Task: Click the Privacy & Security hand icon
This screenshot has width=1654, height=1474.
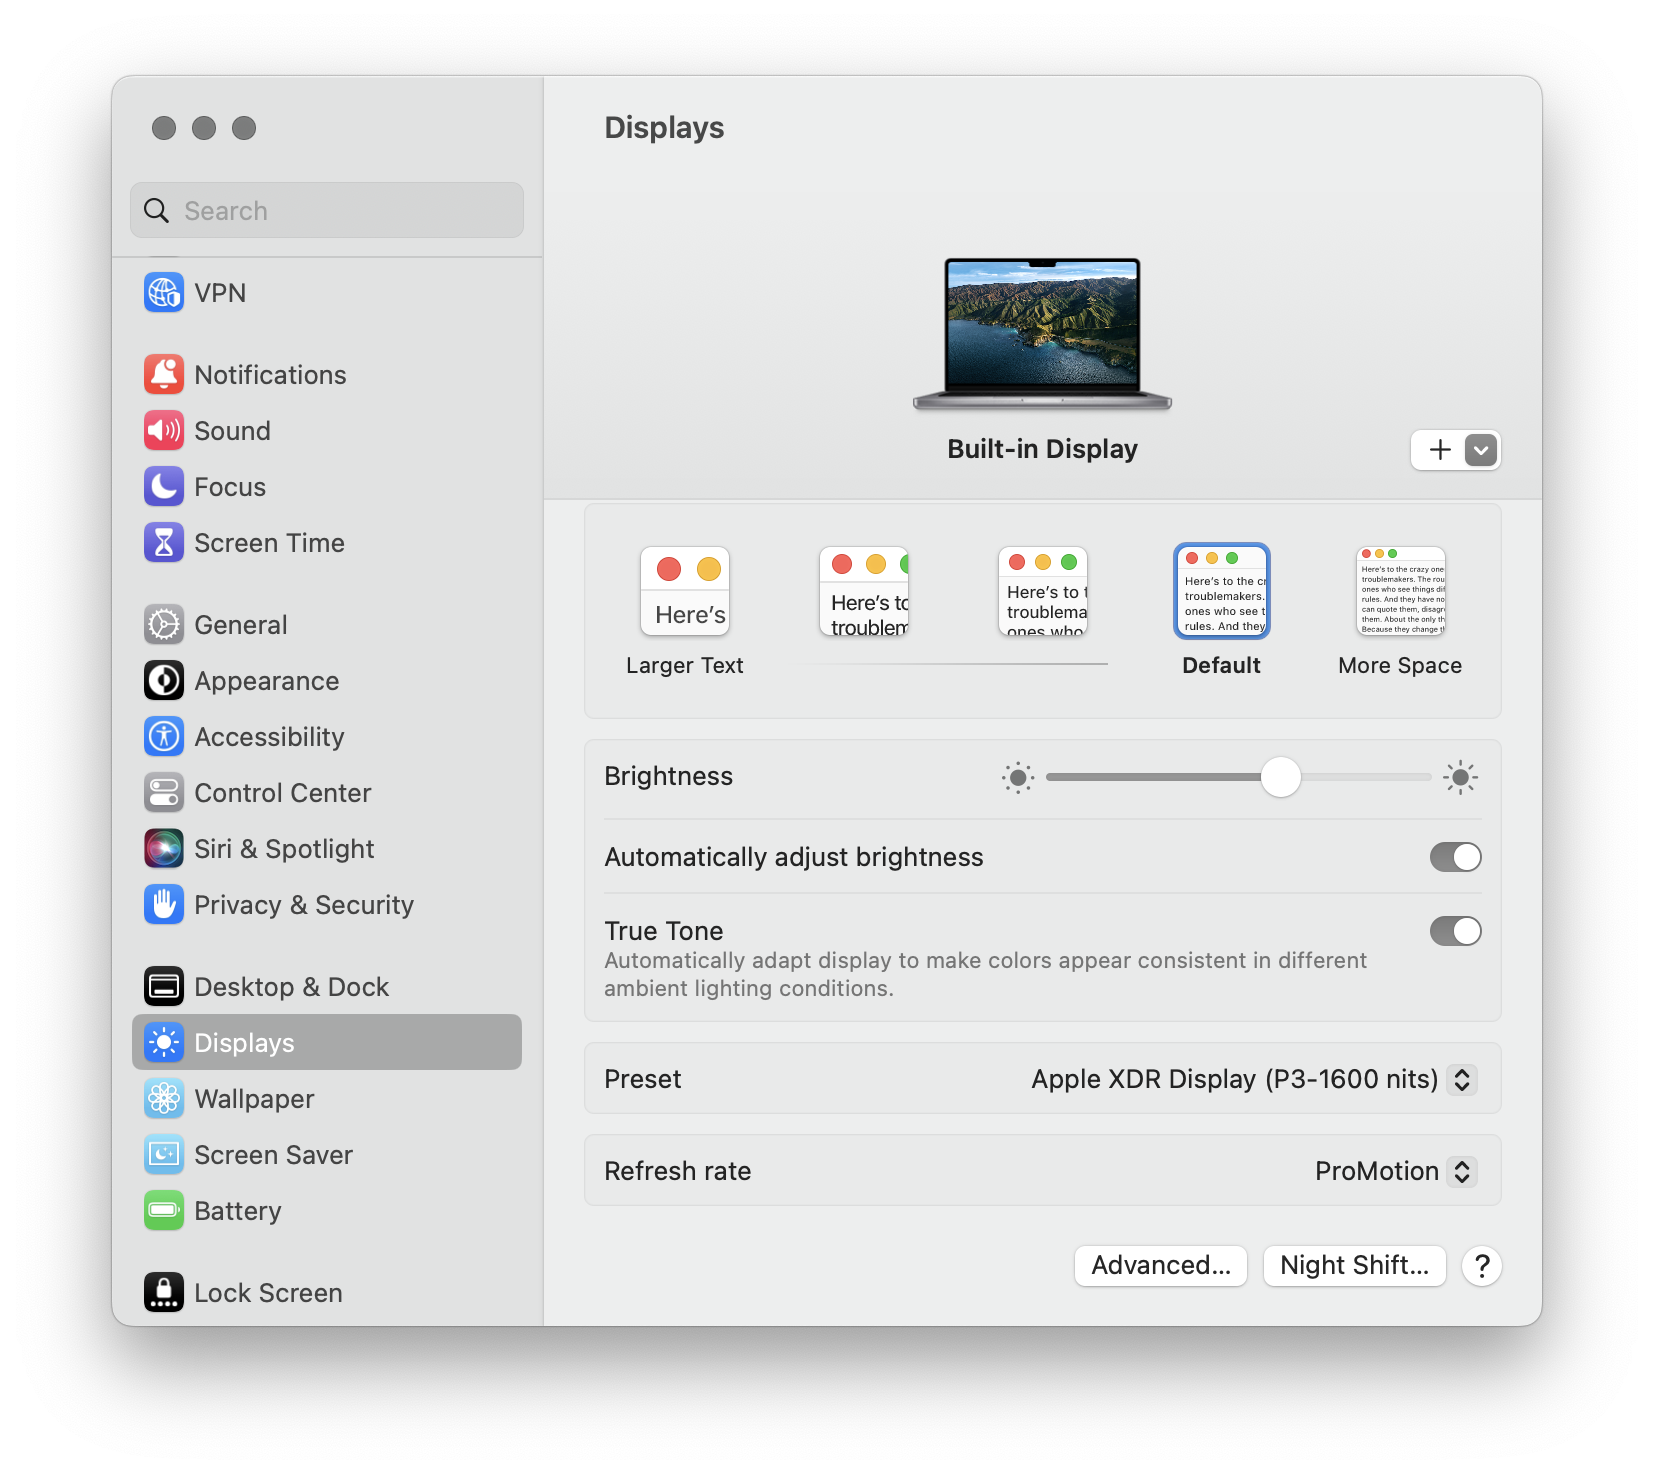Action: pos(164,905)
